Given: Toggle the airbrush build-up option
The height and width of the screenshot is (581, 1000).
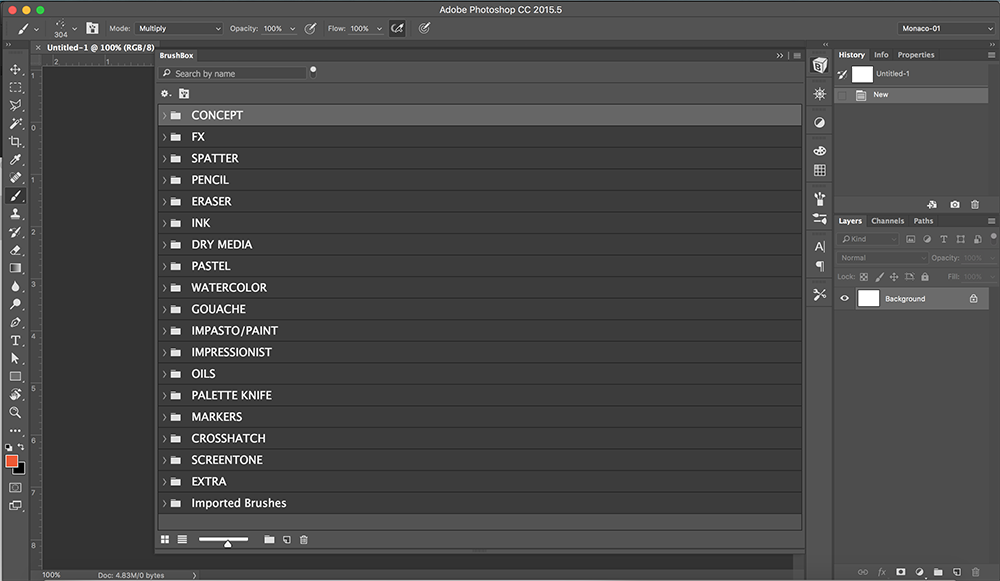Looking at the screenshot, I should [397, 29].
